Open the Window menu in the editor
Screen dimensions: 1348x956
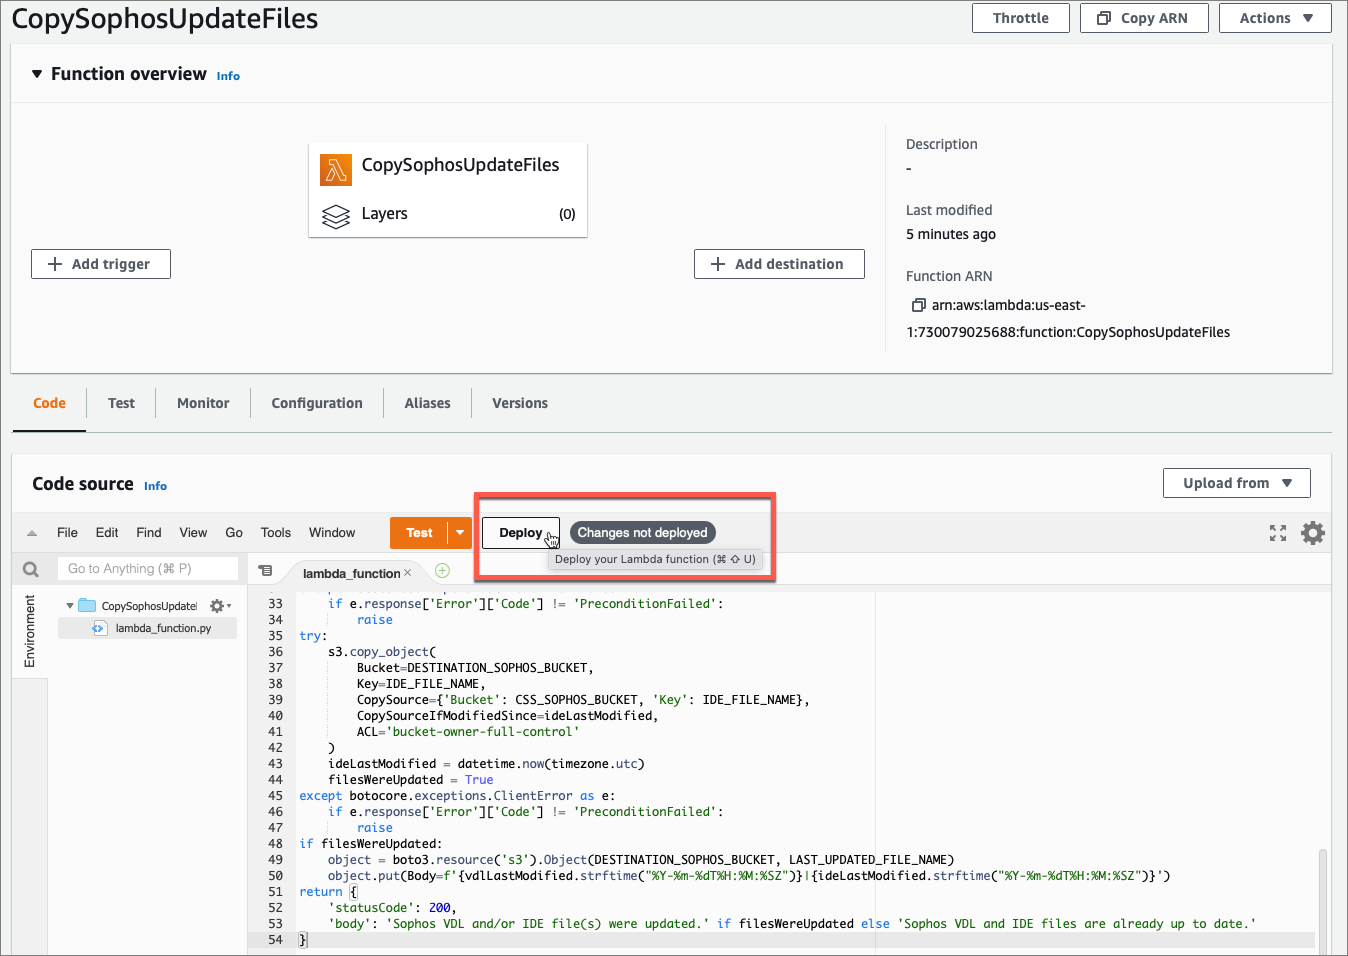(x=332, y=533)
